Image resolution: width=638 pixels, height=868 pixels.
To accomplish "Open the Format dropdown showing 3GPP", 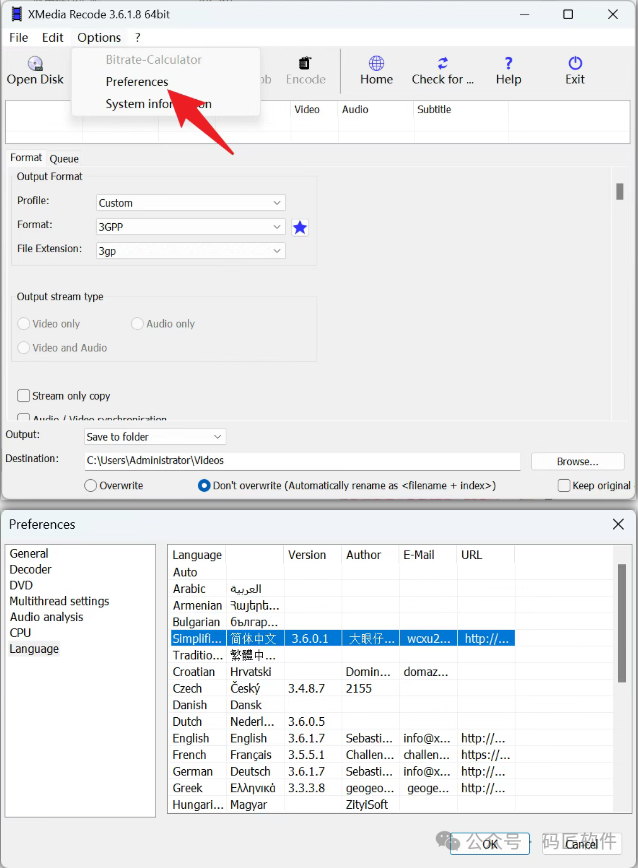I will (190, 227).
